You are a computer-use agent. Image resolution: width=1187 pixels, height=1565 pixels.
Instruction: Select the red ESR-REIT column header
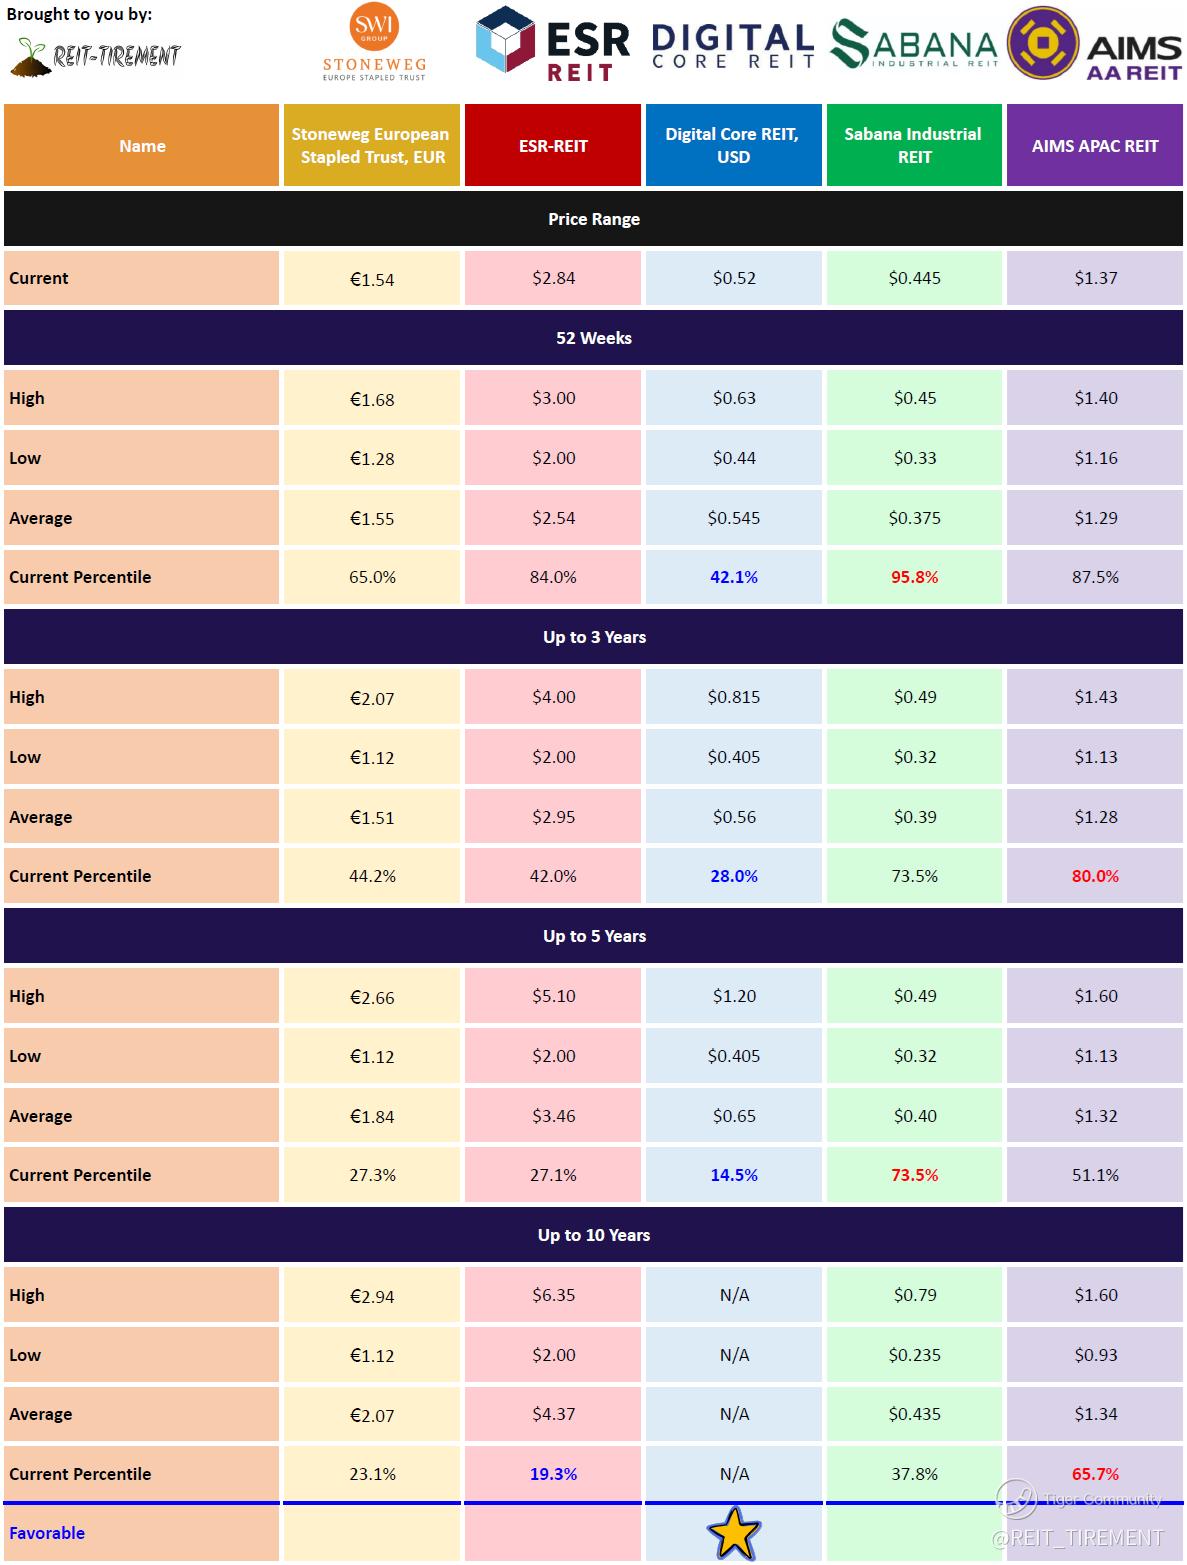[x=553, y=145]
